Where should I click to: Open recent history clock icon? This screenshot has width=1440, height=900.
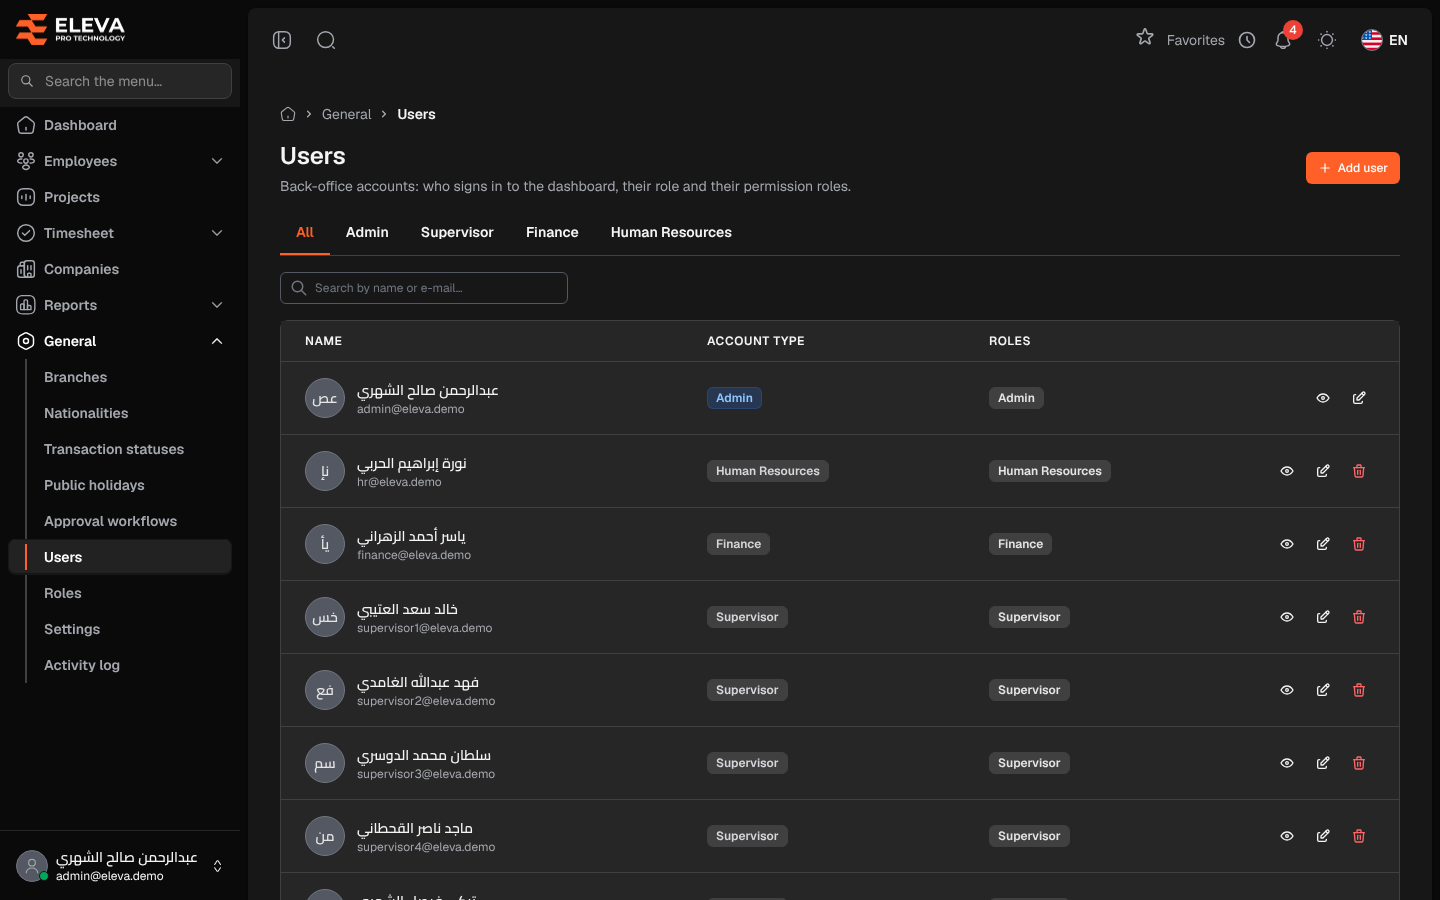click(x=1247, y=40)
